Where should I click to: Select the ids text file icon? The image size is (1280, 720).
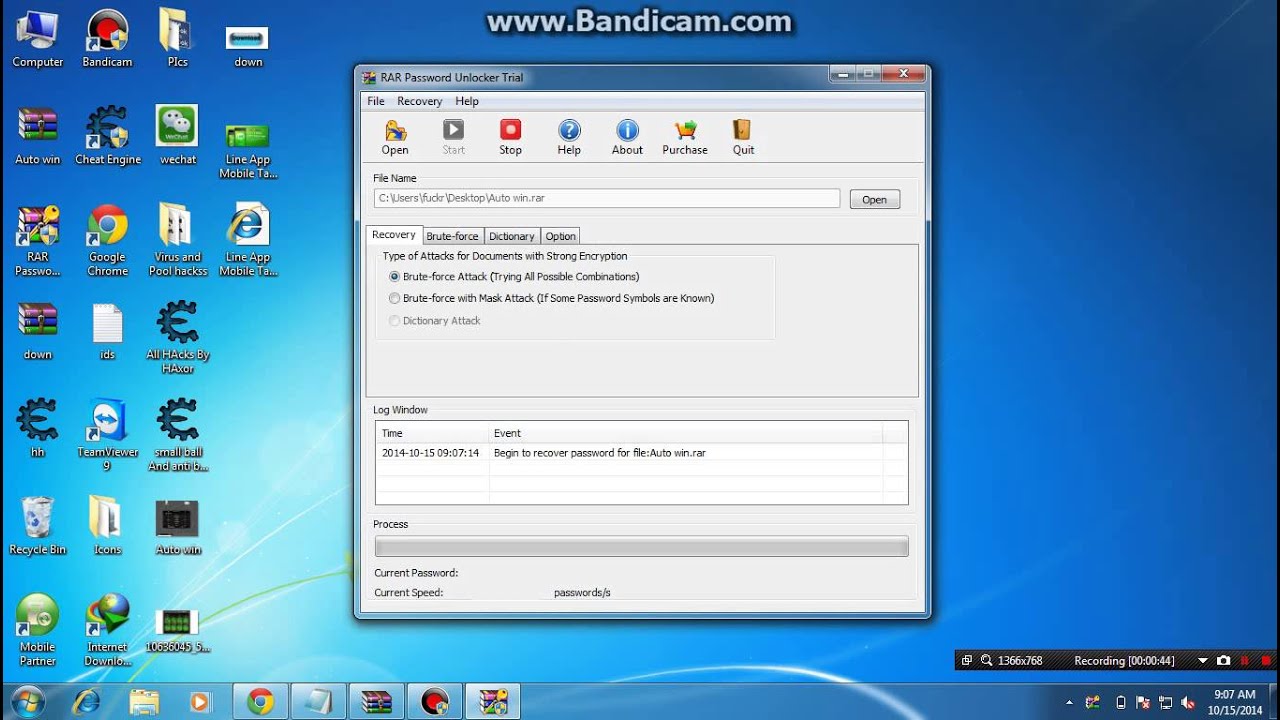coord(107,332)
